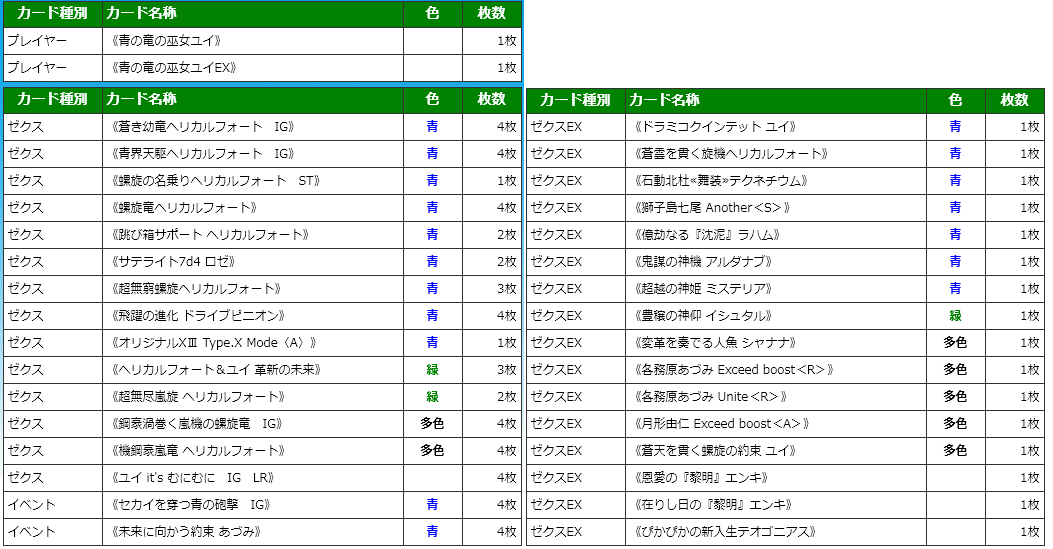
Task: Select 《ヘリカルフォート&ユイ 革新の未来》 card name
Action: tap(217, 369)
